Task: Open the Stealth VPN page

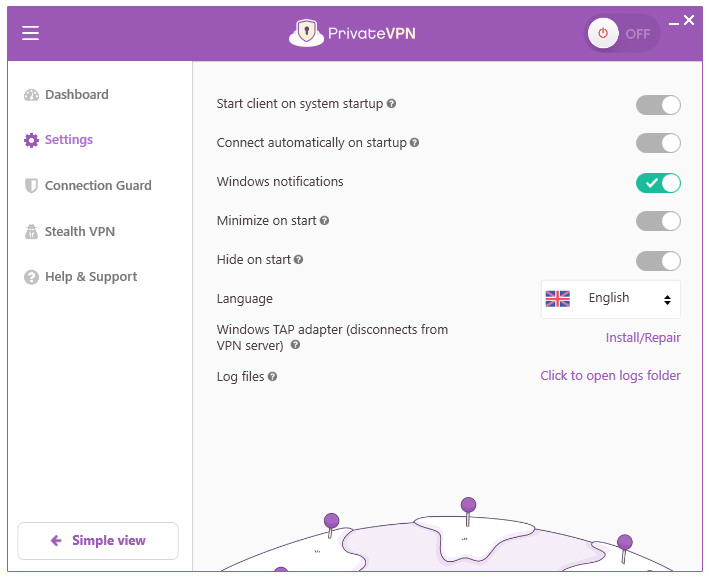Action: (x=79, y=232)
